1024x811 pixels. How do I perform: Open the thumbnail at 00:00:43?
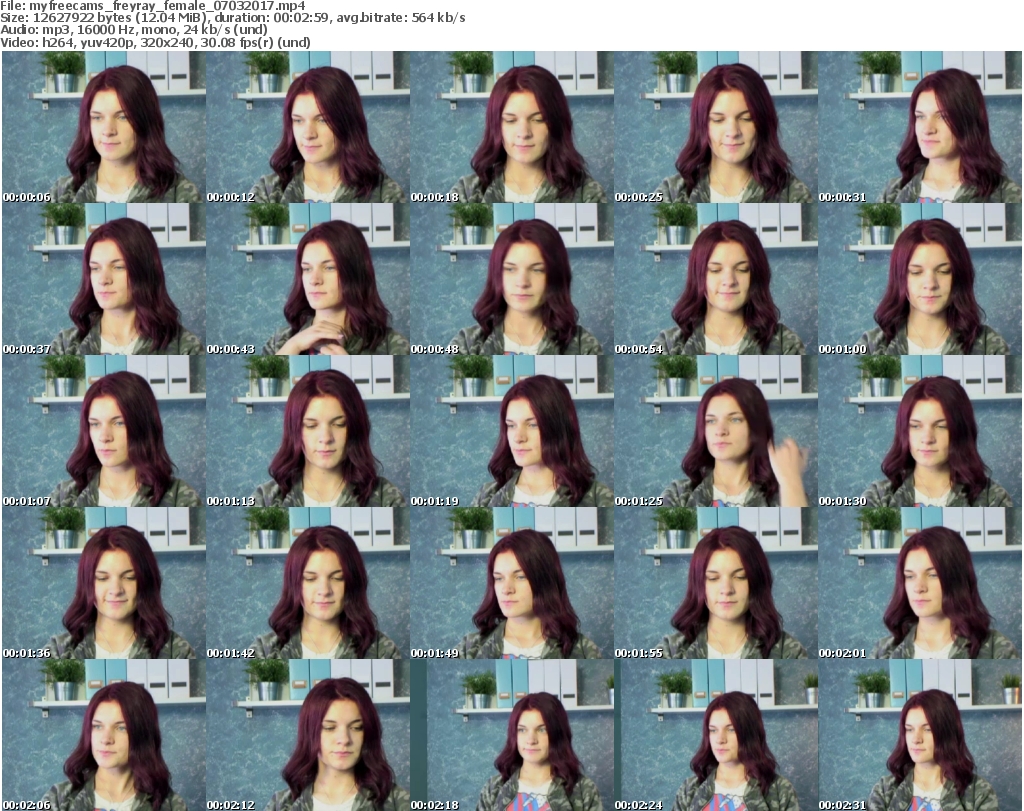click(x=308, y=279)
